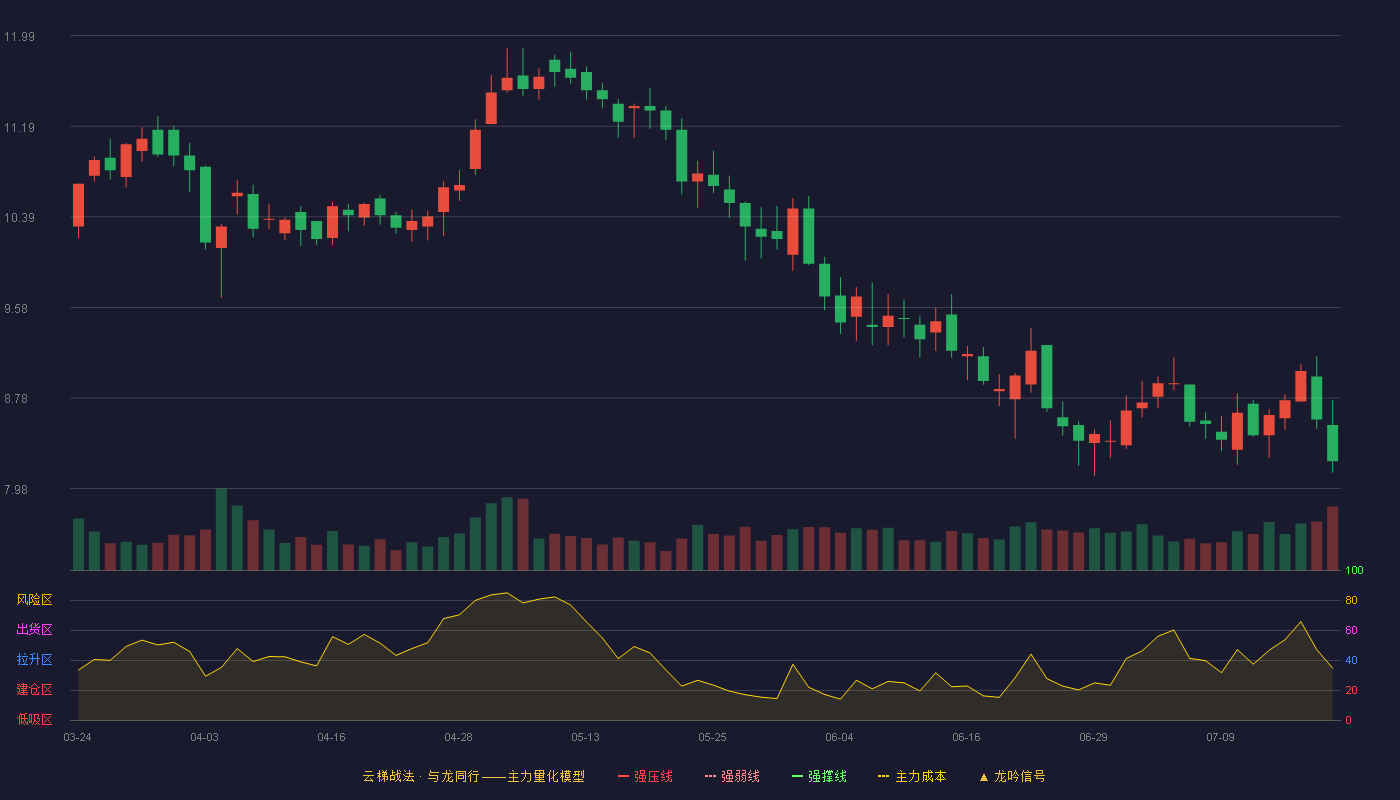The width and height of the screenshot is (1400, 800).
Task: Click the red line icon beside 强压线
Action: click(x=623, y=776)
